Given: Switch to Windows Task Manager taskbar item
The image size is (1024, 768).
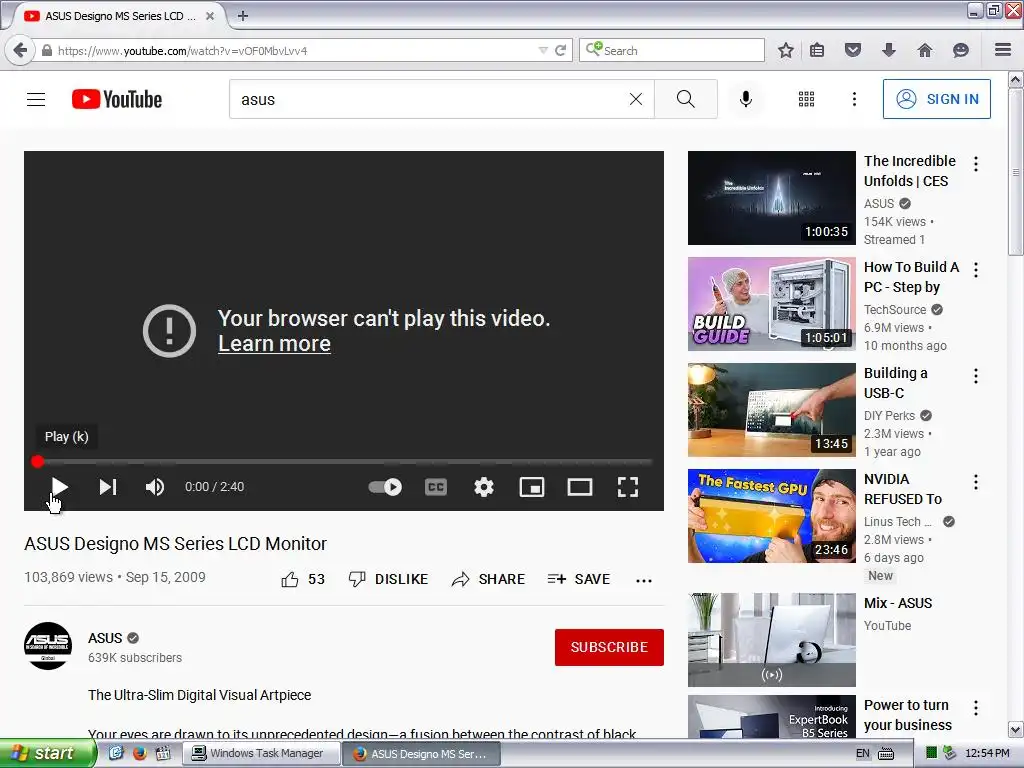Looking at the screenshot, I should [x=261, y=754].
